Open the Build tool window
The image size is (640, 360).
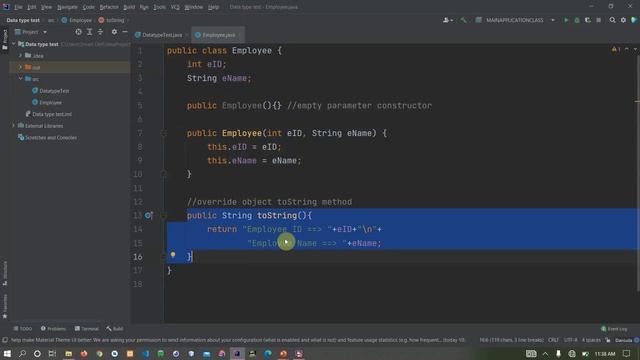click(x=115, y=329)
